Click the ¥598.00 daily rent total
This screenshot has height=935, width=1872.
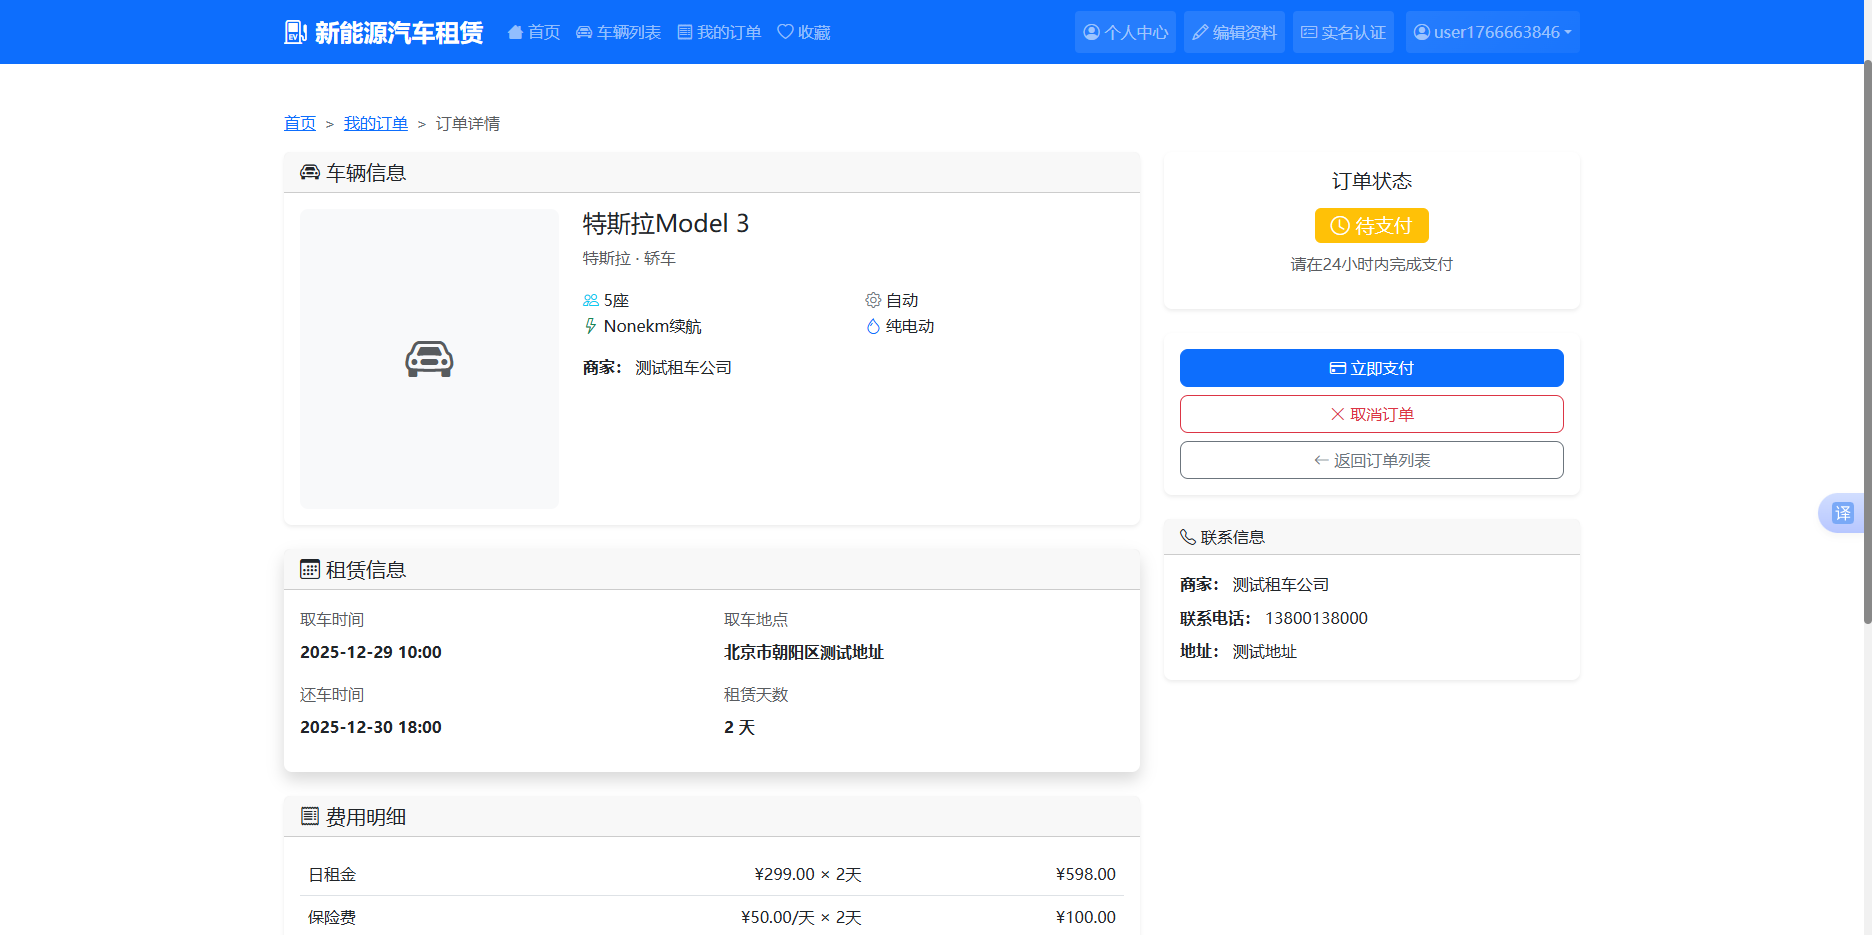1086,874
